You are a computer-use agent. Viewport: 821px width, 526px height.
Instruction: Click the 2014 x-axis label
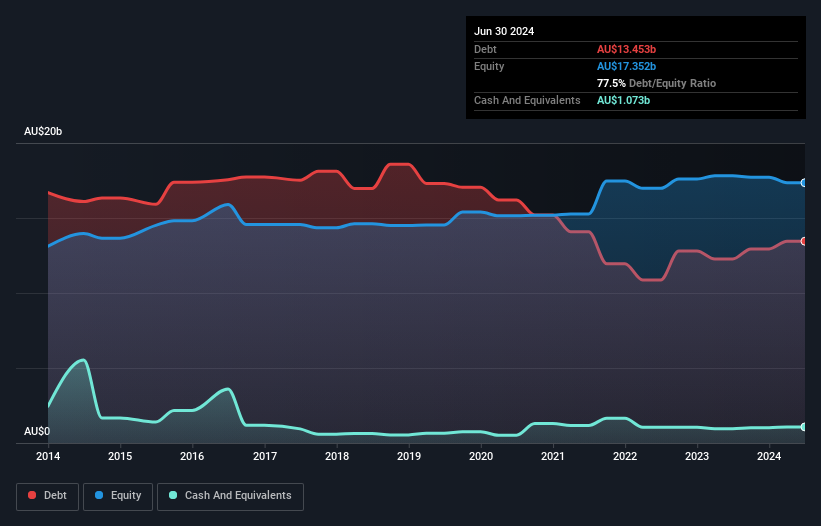[x=48, y=456]
